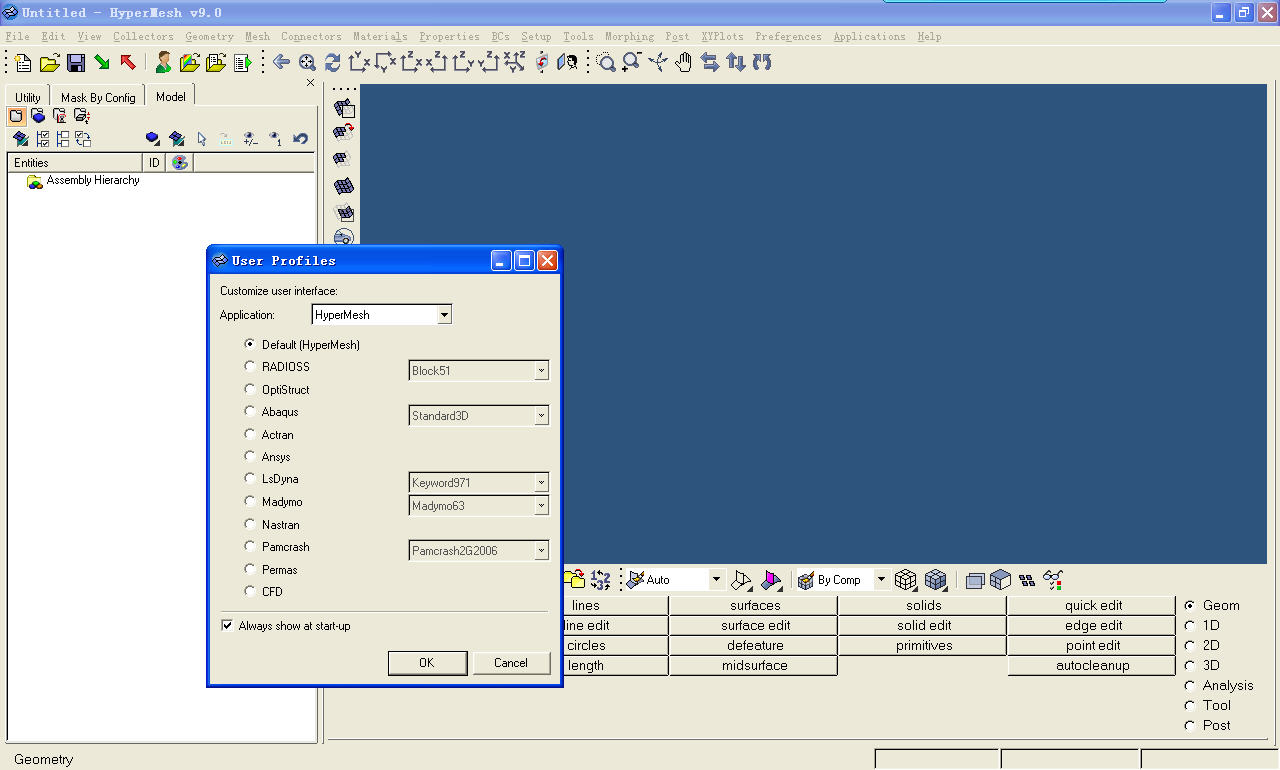
Task: Open the Morphing menu
Action: pos(629,37)
